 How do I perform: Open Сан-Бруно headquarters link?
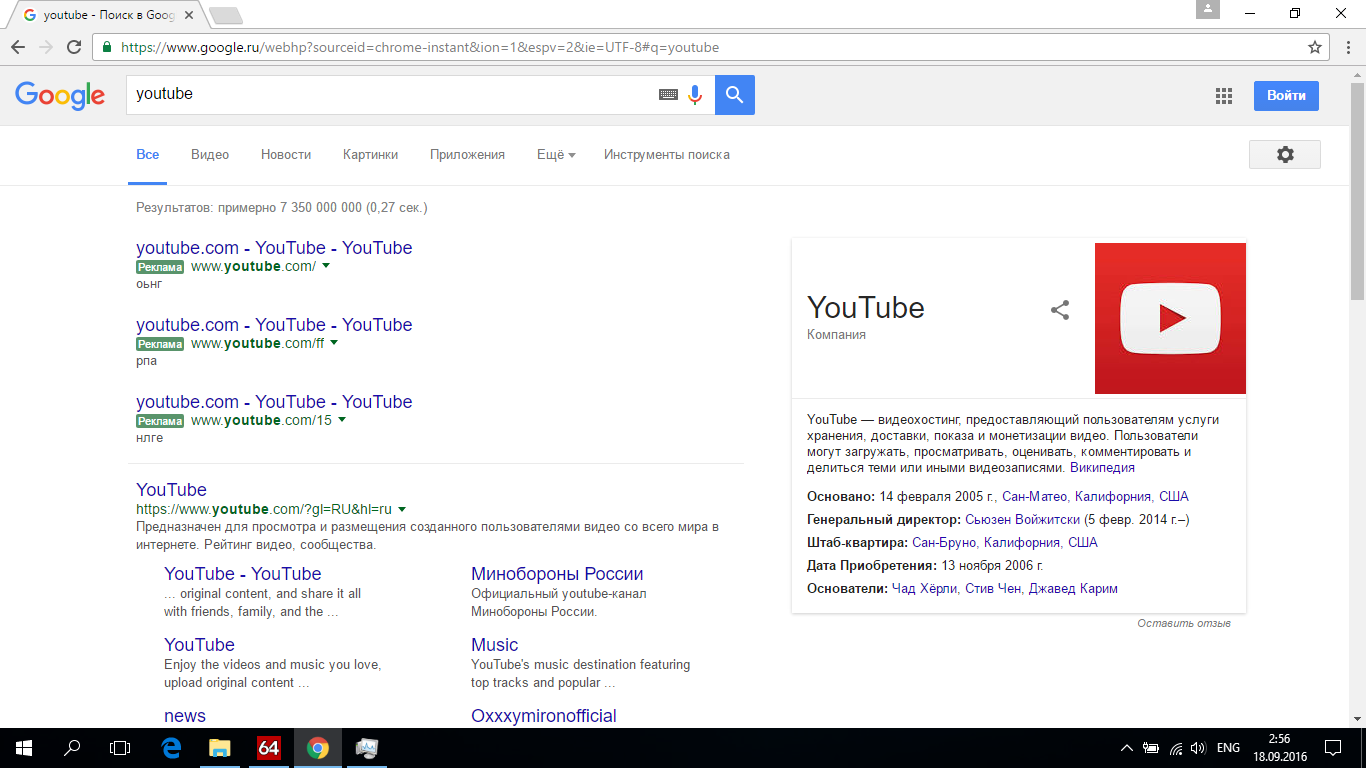(x=946, y=543)
